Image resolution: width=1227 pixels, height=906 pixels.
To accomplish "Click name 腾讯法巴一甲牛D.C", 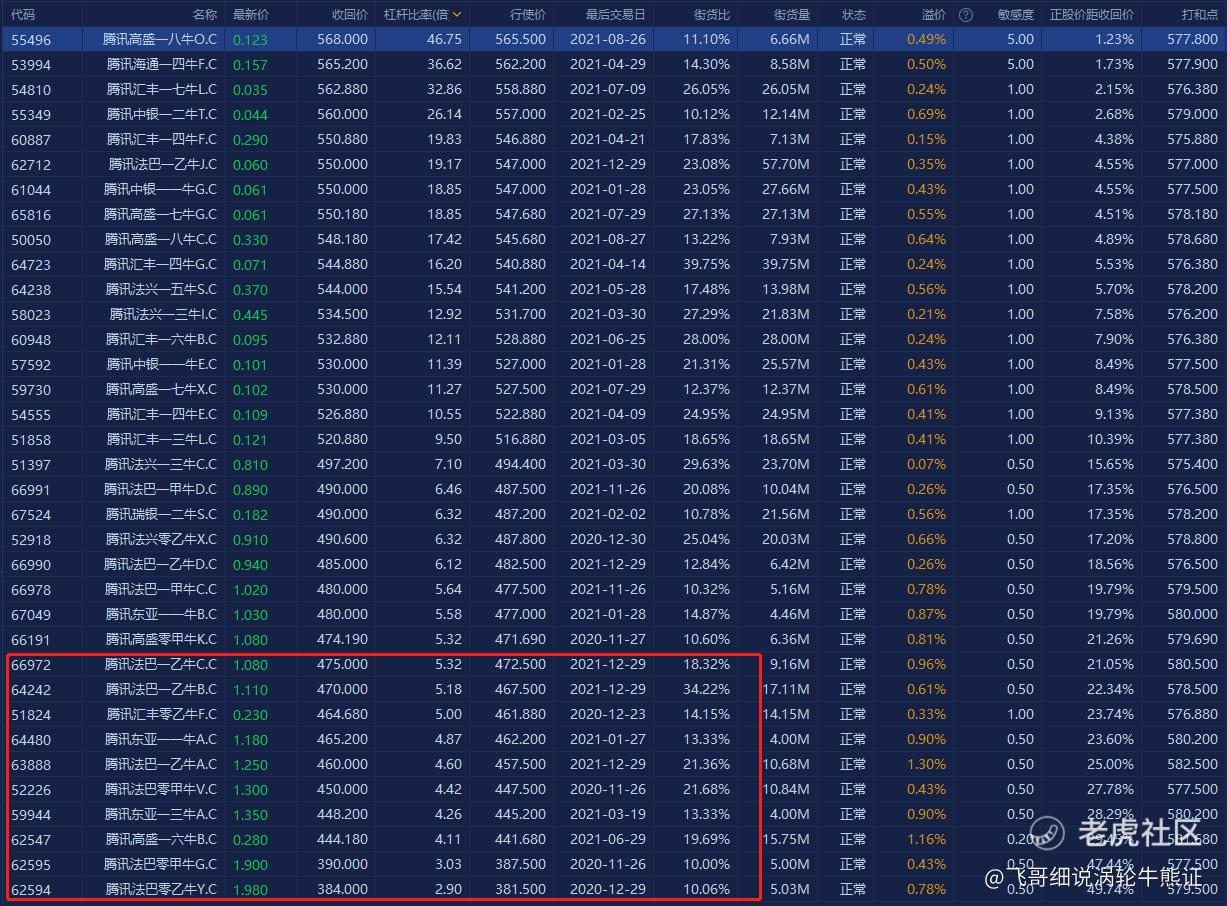I will 160,489.
